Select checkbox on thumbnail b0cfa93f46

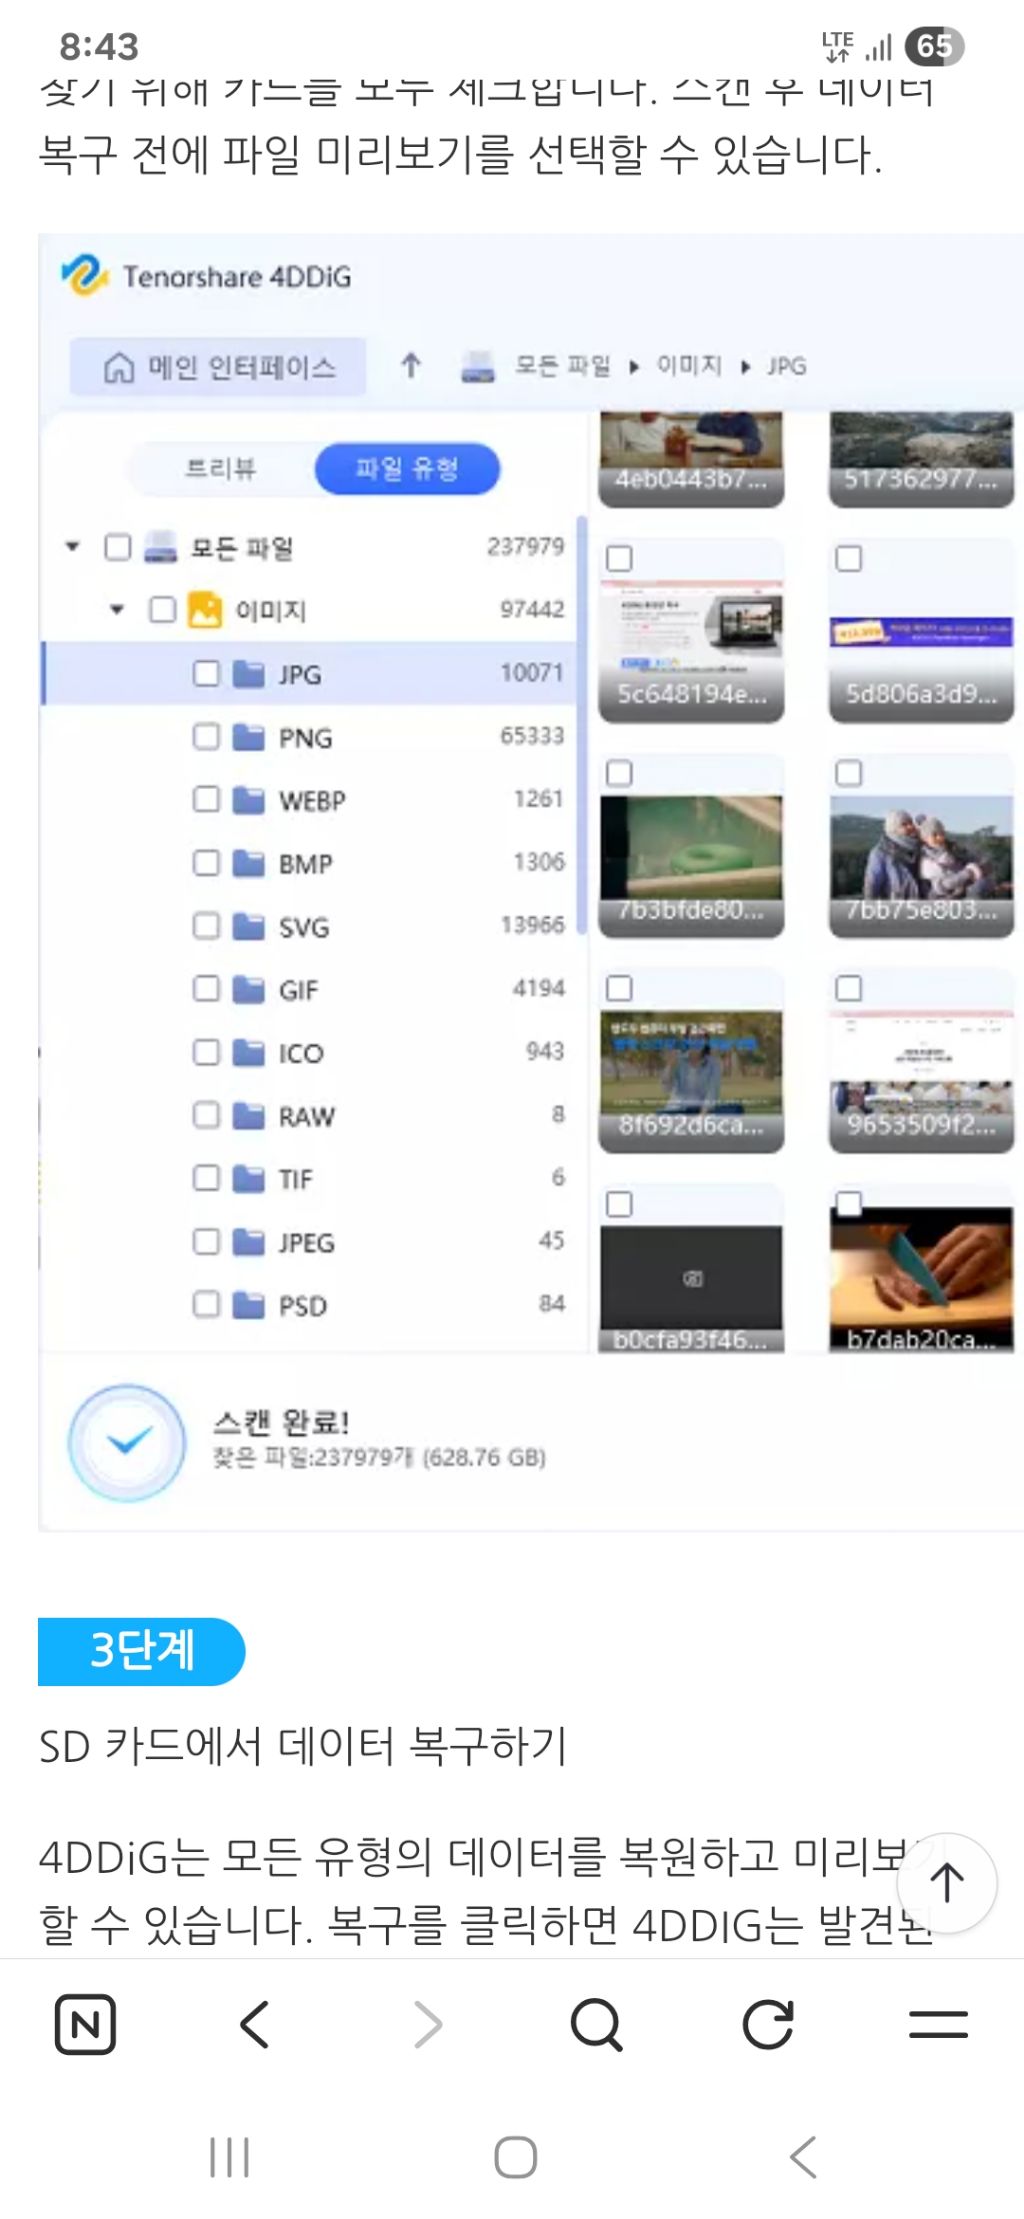(x=620, y=1204)
